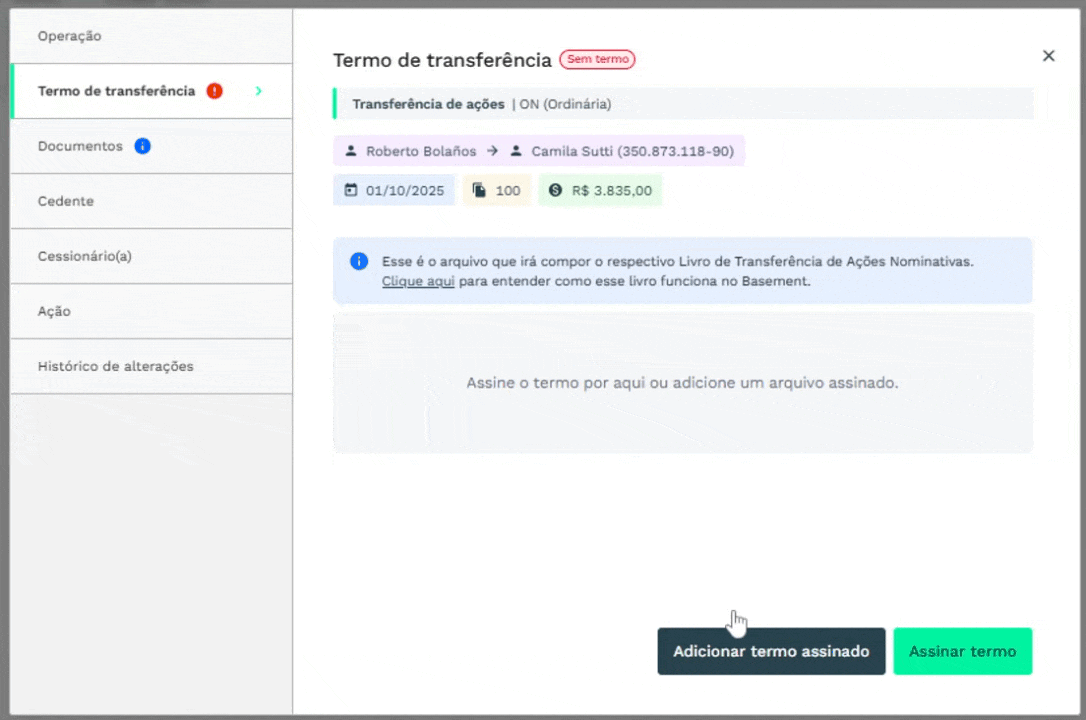
Task: Click the red alert badge on Termo de transferência
Action: 214,90
